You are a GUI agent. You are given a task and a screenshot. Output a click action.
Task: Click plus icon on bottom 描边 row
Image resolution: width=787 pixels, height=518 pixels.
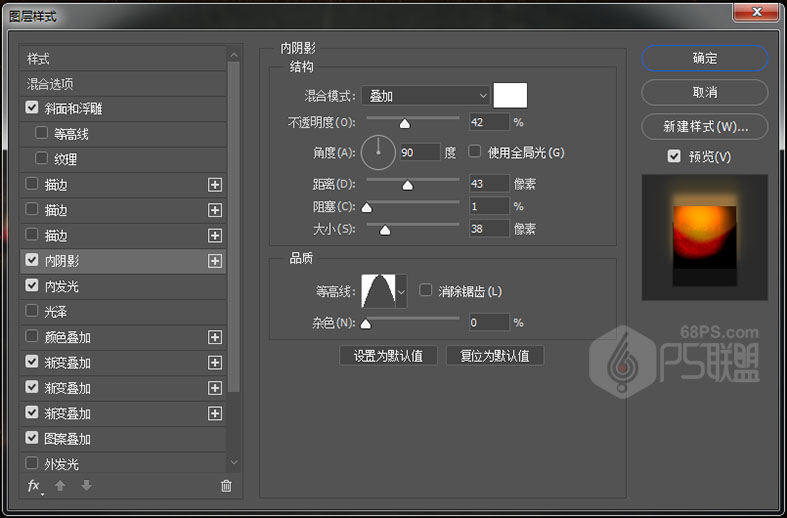215,235
